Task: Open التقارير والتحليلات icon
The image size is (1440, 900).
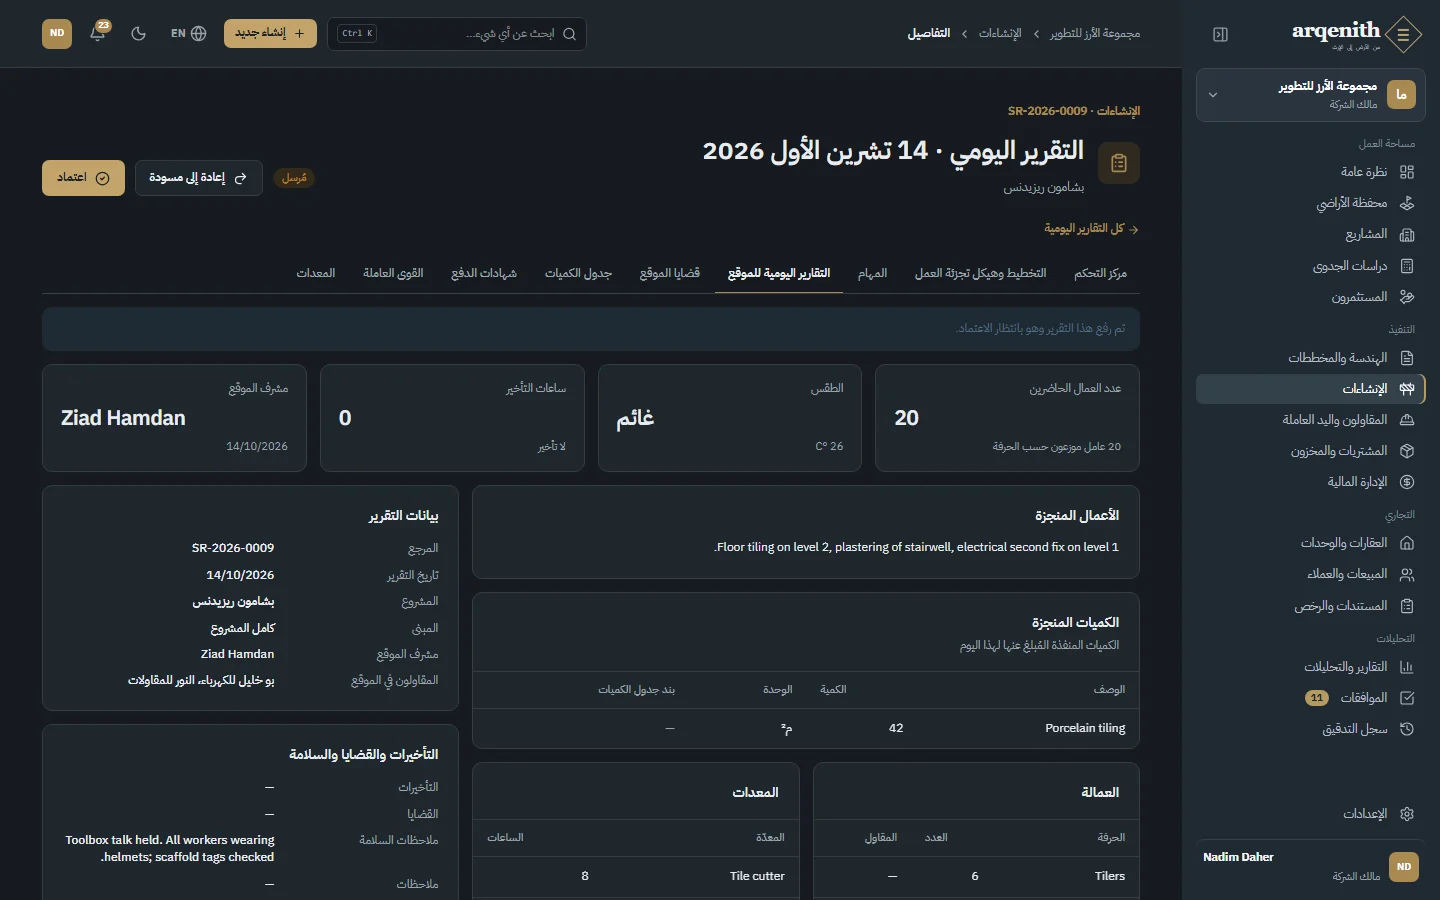Action: point(1407,667)
